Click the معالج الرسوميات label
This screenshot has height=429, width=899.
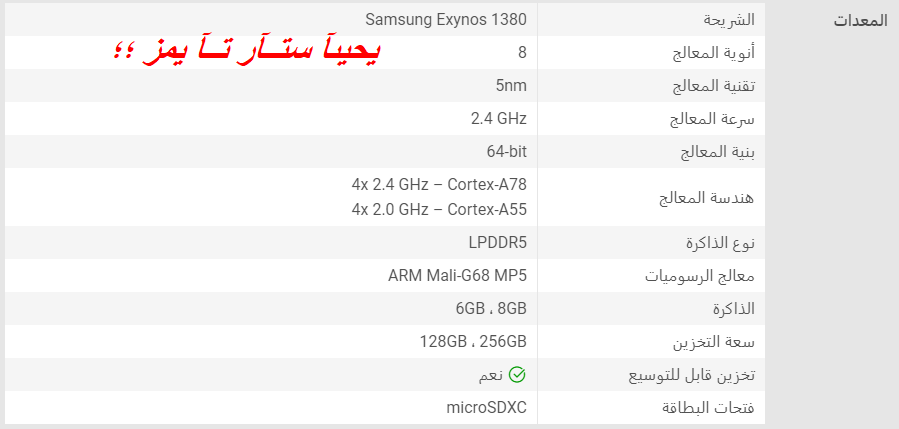tap(700, 276)
